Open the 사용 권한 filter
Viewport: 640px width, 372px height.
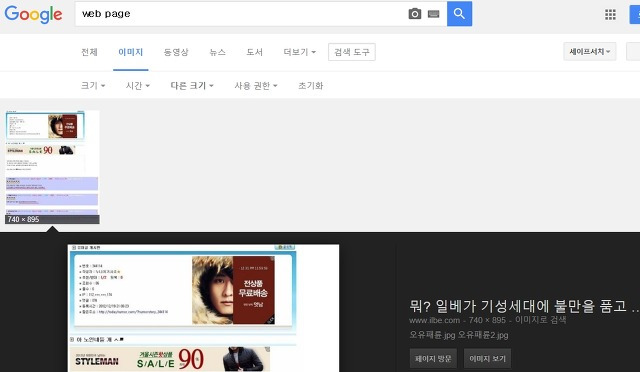(256, 86)
